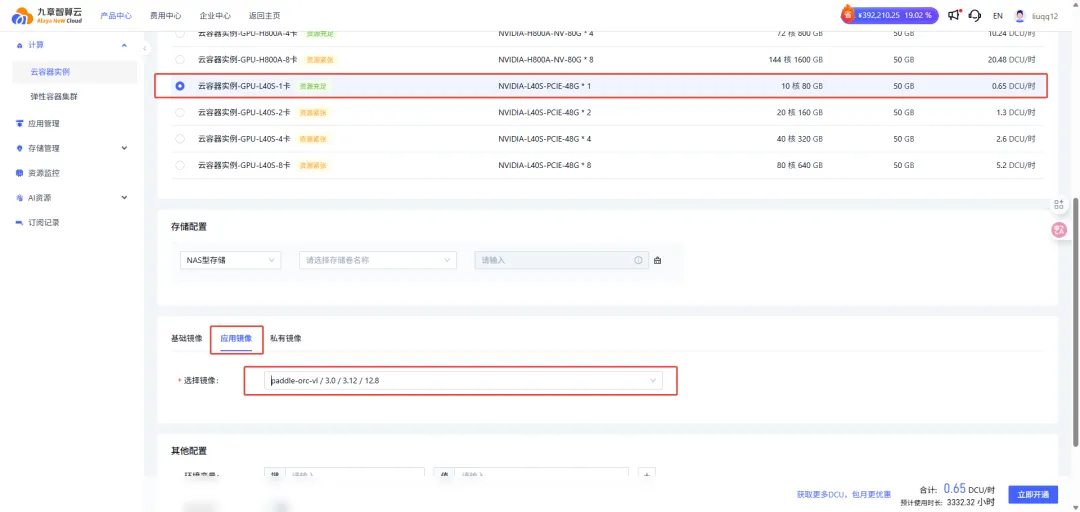Viewport: 1080px width, 512px height.
Task: Click the 立即开通 button
Action: pyautogui.click(x=1032, y=494)
